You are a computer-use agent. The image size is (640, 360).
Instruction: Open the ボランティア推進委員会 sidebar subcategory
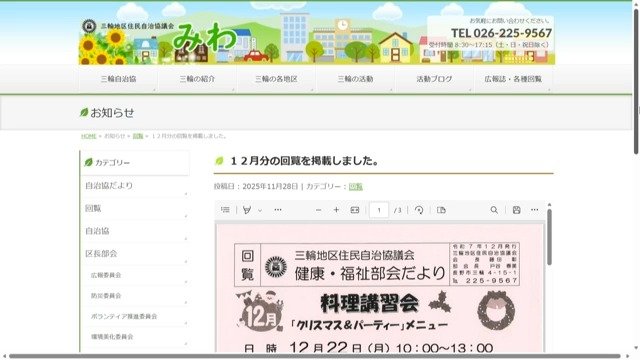[135, 316]
